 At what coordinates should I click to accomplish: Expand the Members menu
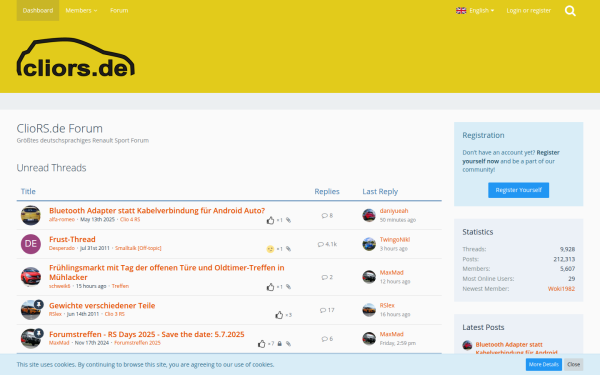(81, 10)
